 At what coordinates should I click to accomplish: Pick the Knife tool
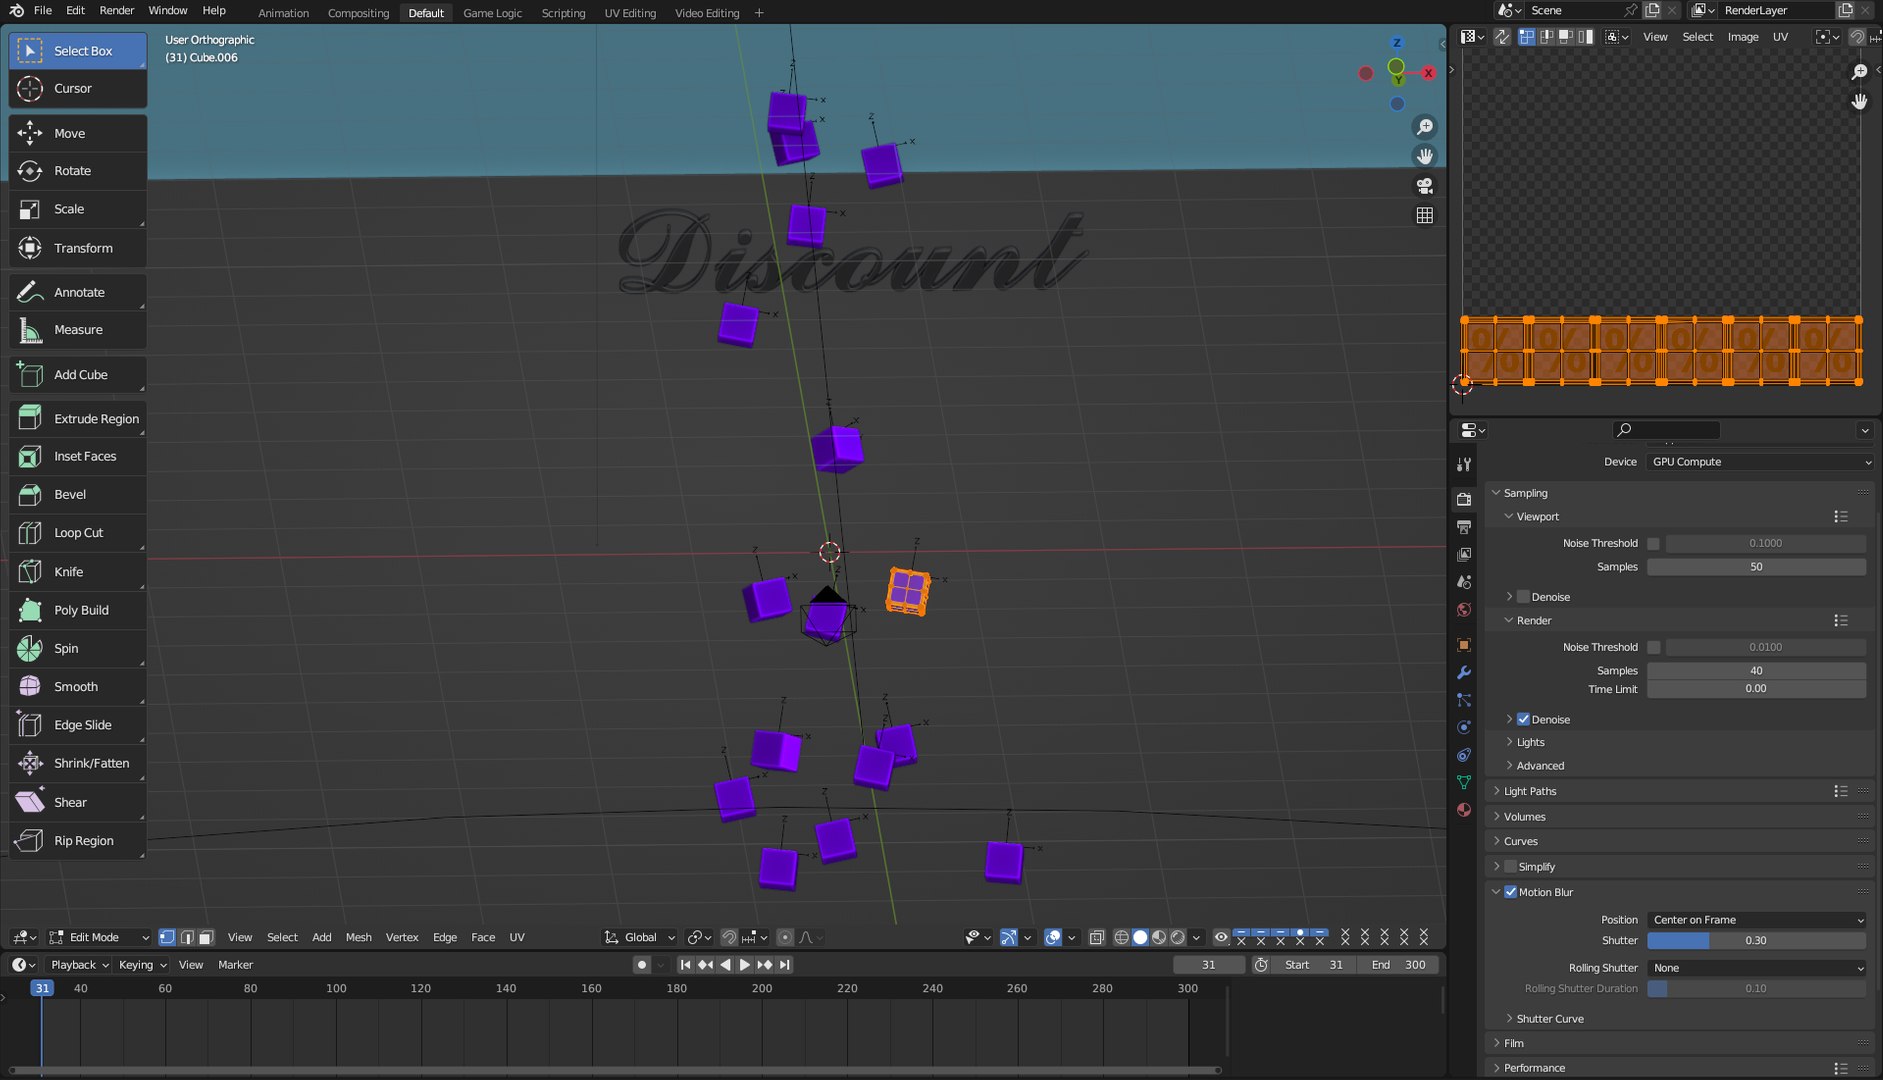78,572
